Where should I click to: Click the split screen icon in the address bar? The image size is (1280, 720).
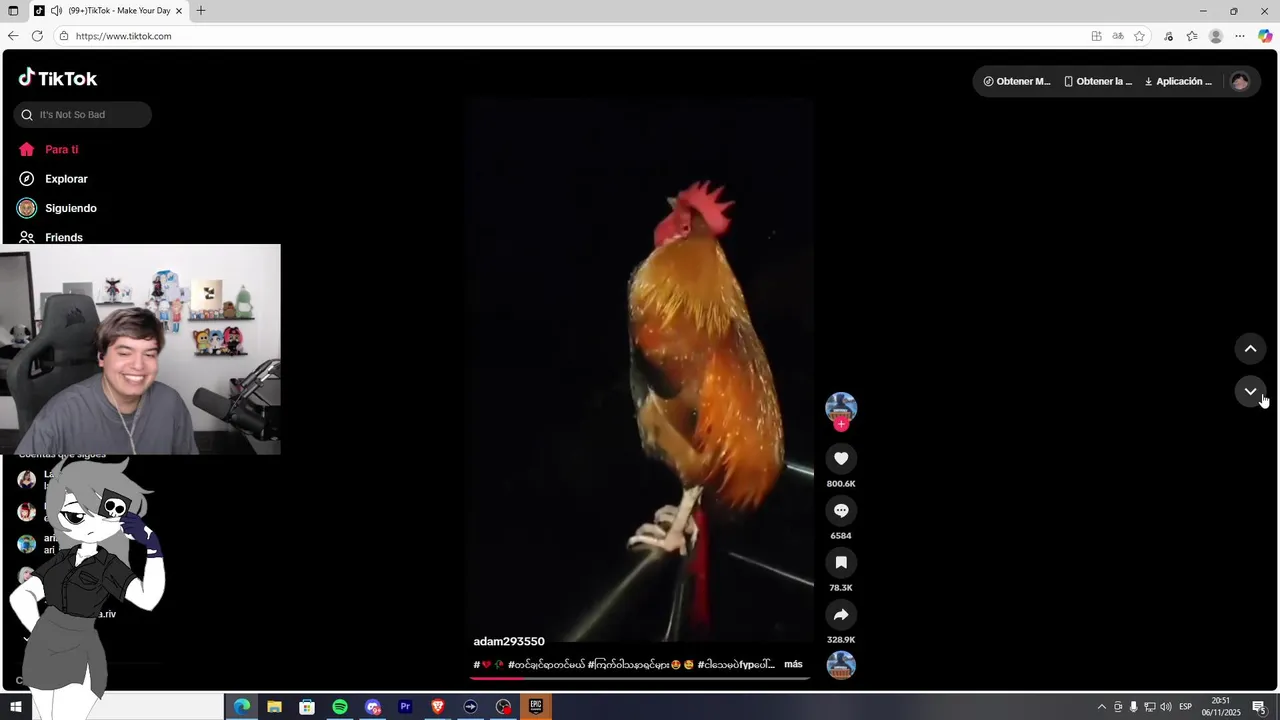click(x=1096, y=36)
